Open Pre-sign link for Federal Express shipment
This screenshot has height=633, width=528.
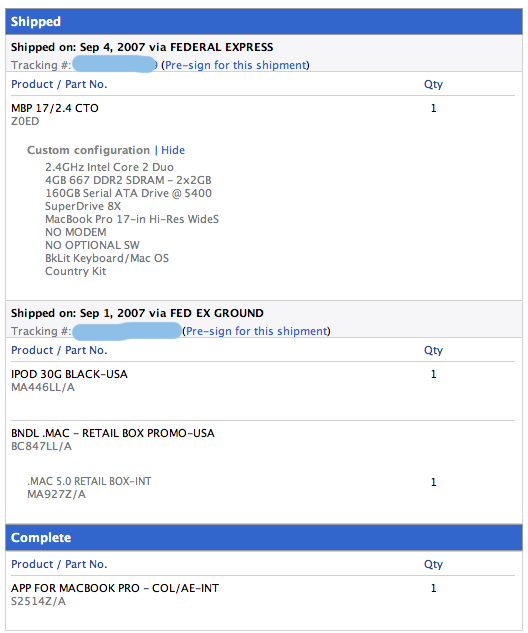(236, 65)
